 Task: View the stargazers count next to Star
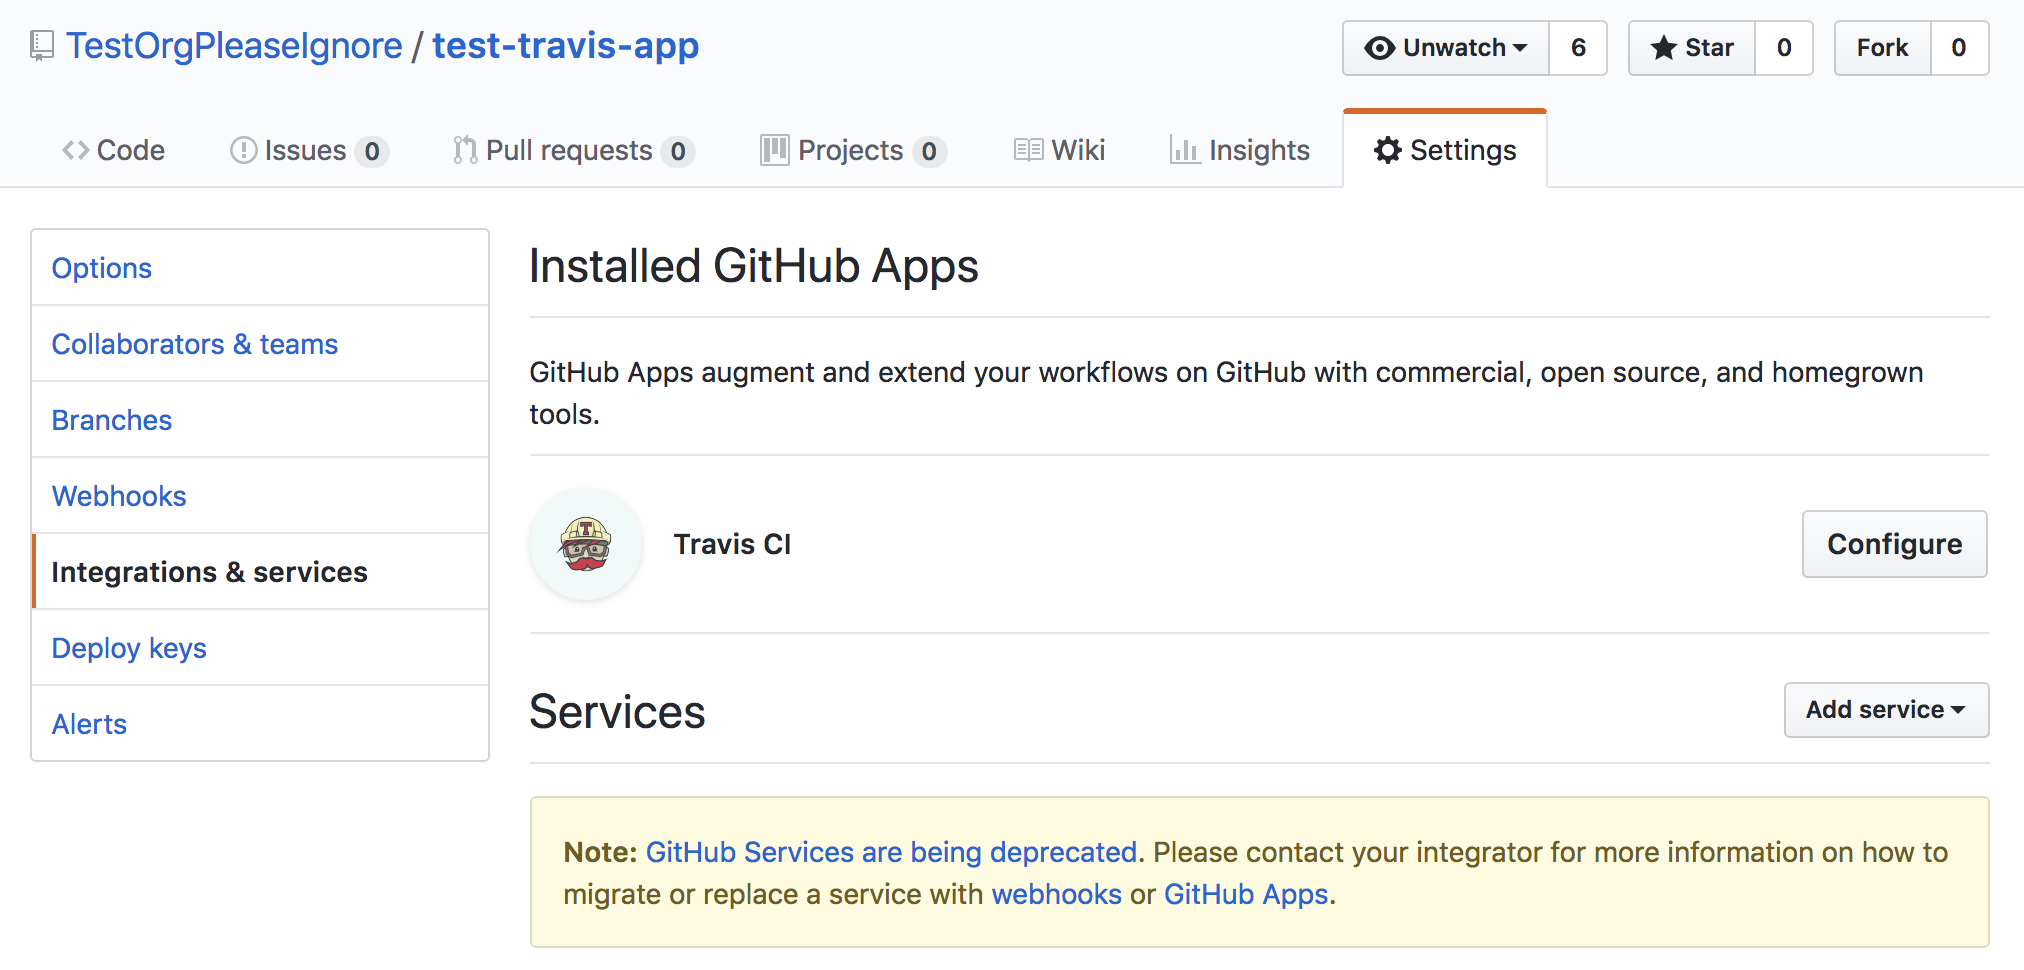click(x=1784, y=48)
